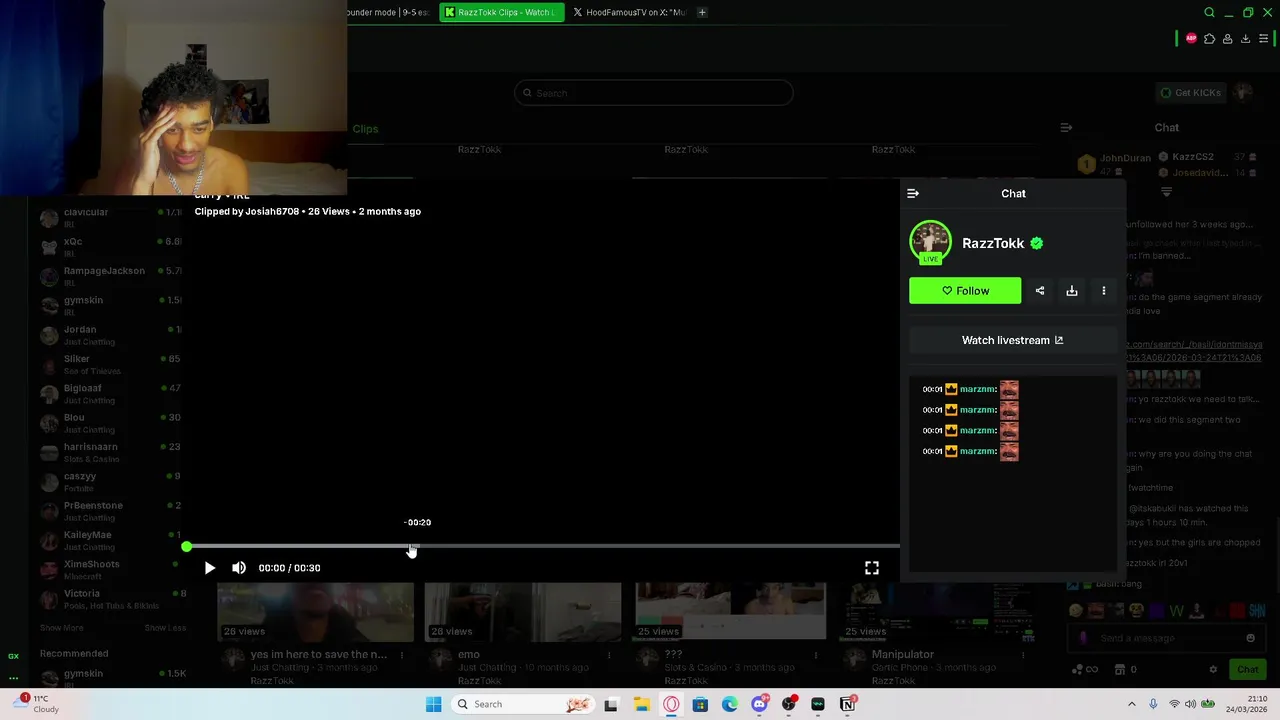Expand the chat leaderboard chevron
This screenshot has width=1280, height=720.
pos(1166,192)
